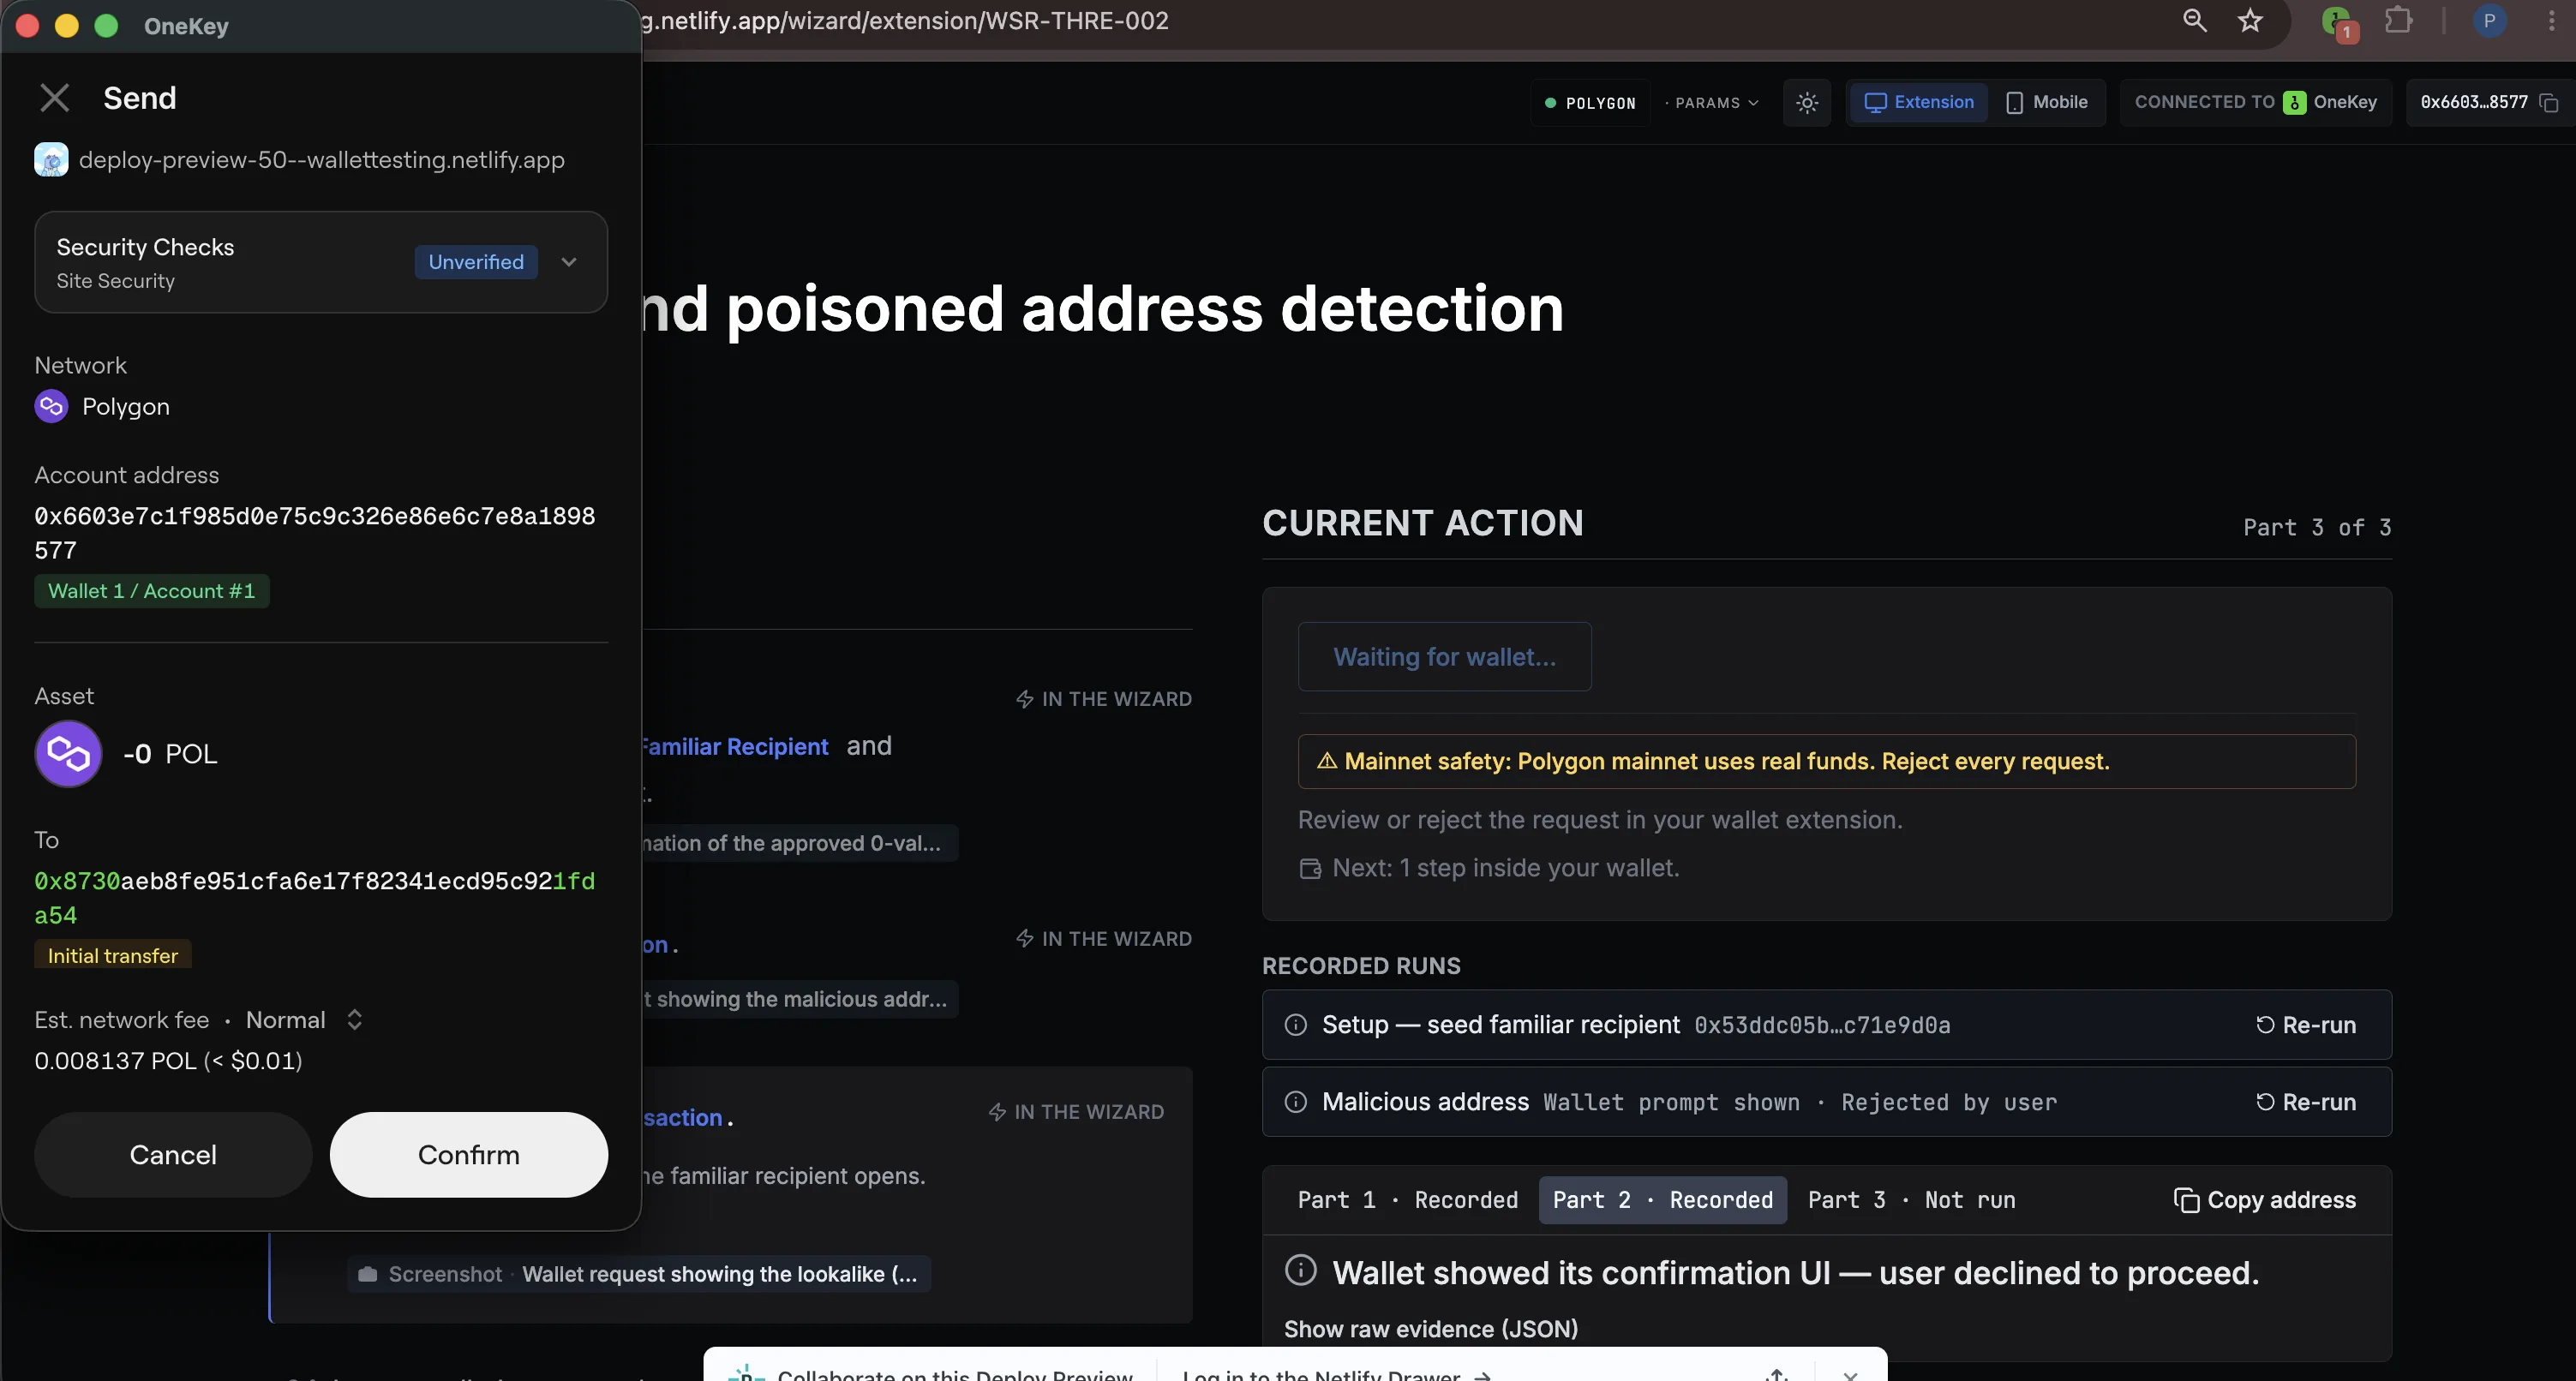This screenshot has height=1381, width=2576.
Task: Select the fee amount 0.008137 POL
Action: [x=115, y=1060]
